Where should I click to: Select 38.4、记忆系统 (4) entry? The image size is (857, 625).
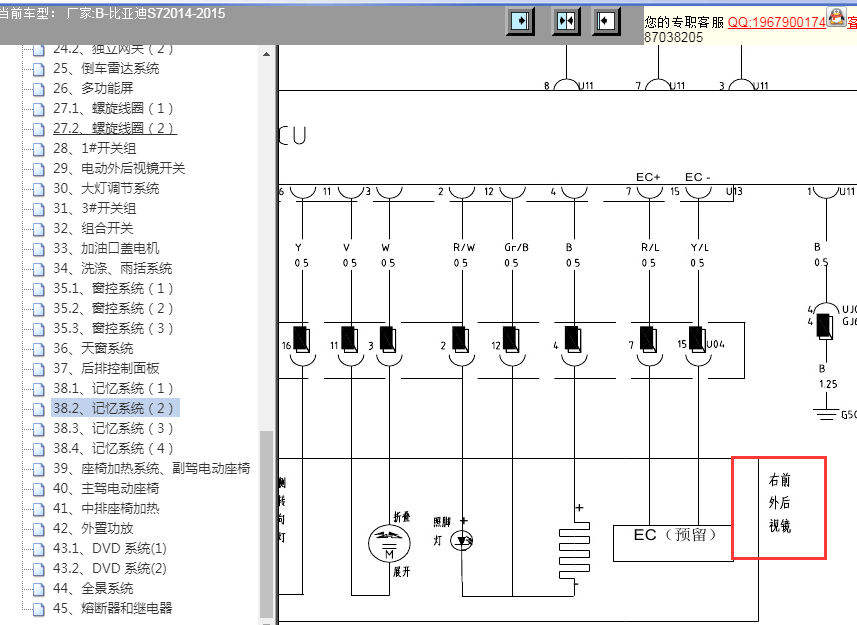click(x=113, y=449)
